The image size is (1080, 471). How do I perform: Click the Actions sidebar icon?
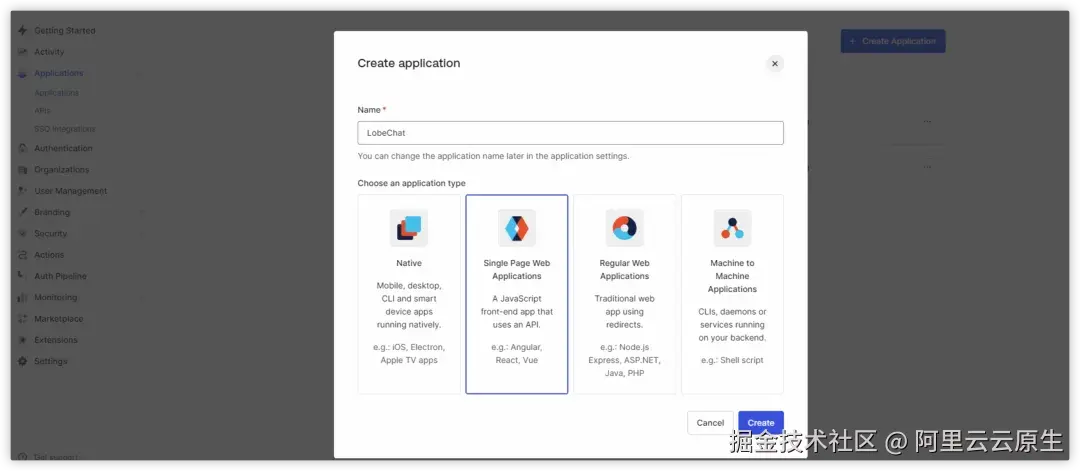coord(23,255)
